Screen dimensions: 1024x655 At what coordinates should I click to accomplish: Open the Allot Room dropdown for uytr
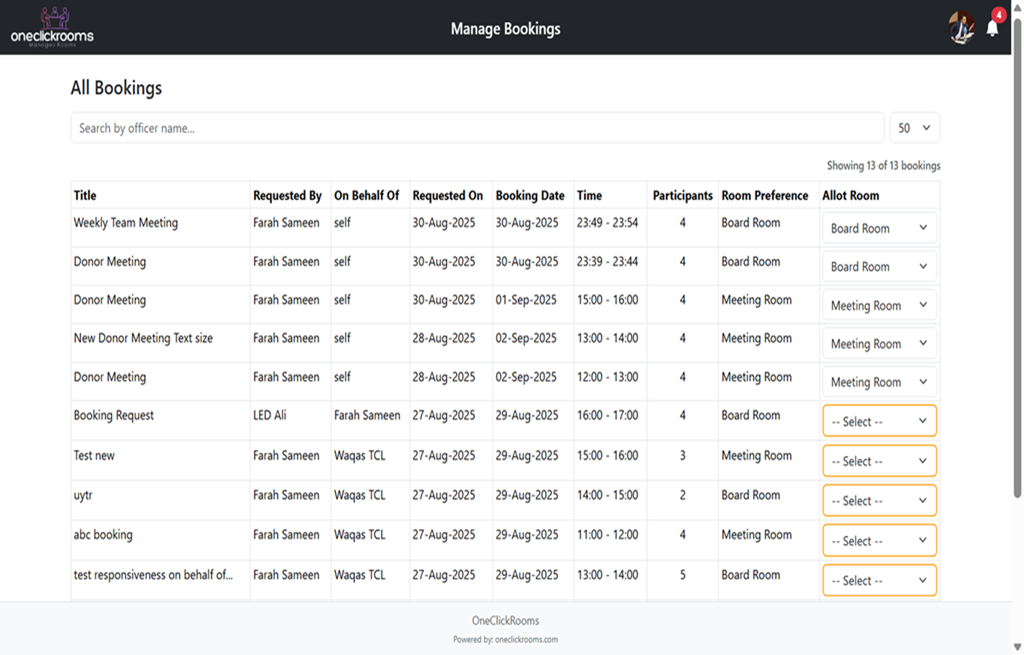(x=878, y=500)
